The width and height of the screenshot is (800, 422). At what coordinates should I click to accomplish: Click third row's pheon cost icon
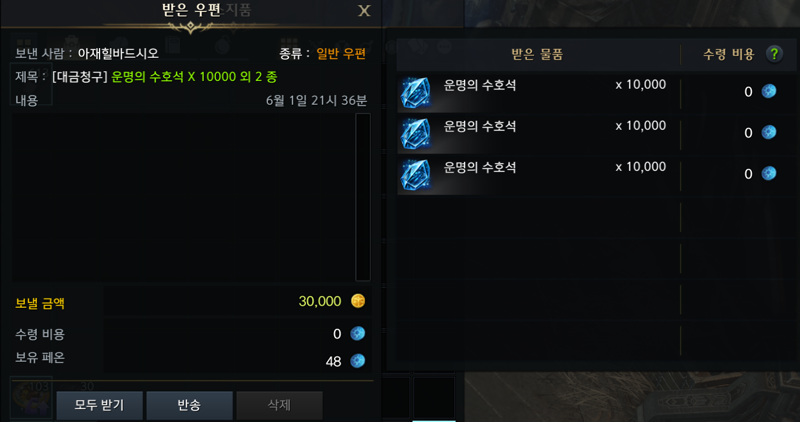pyautogui.click(x=769, y=173)
